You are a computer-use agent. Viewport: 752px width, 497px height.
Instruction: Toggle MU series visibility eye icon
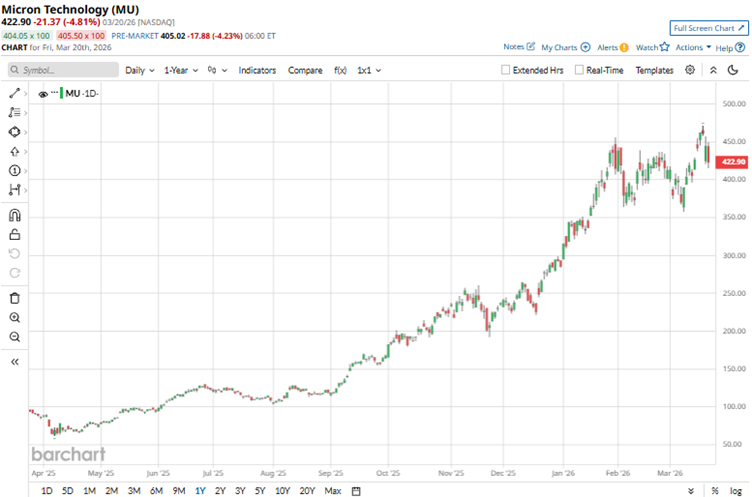pyautogui.click(x=43, y=94)
